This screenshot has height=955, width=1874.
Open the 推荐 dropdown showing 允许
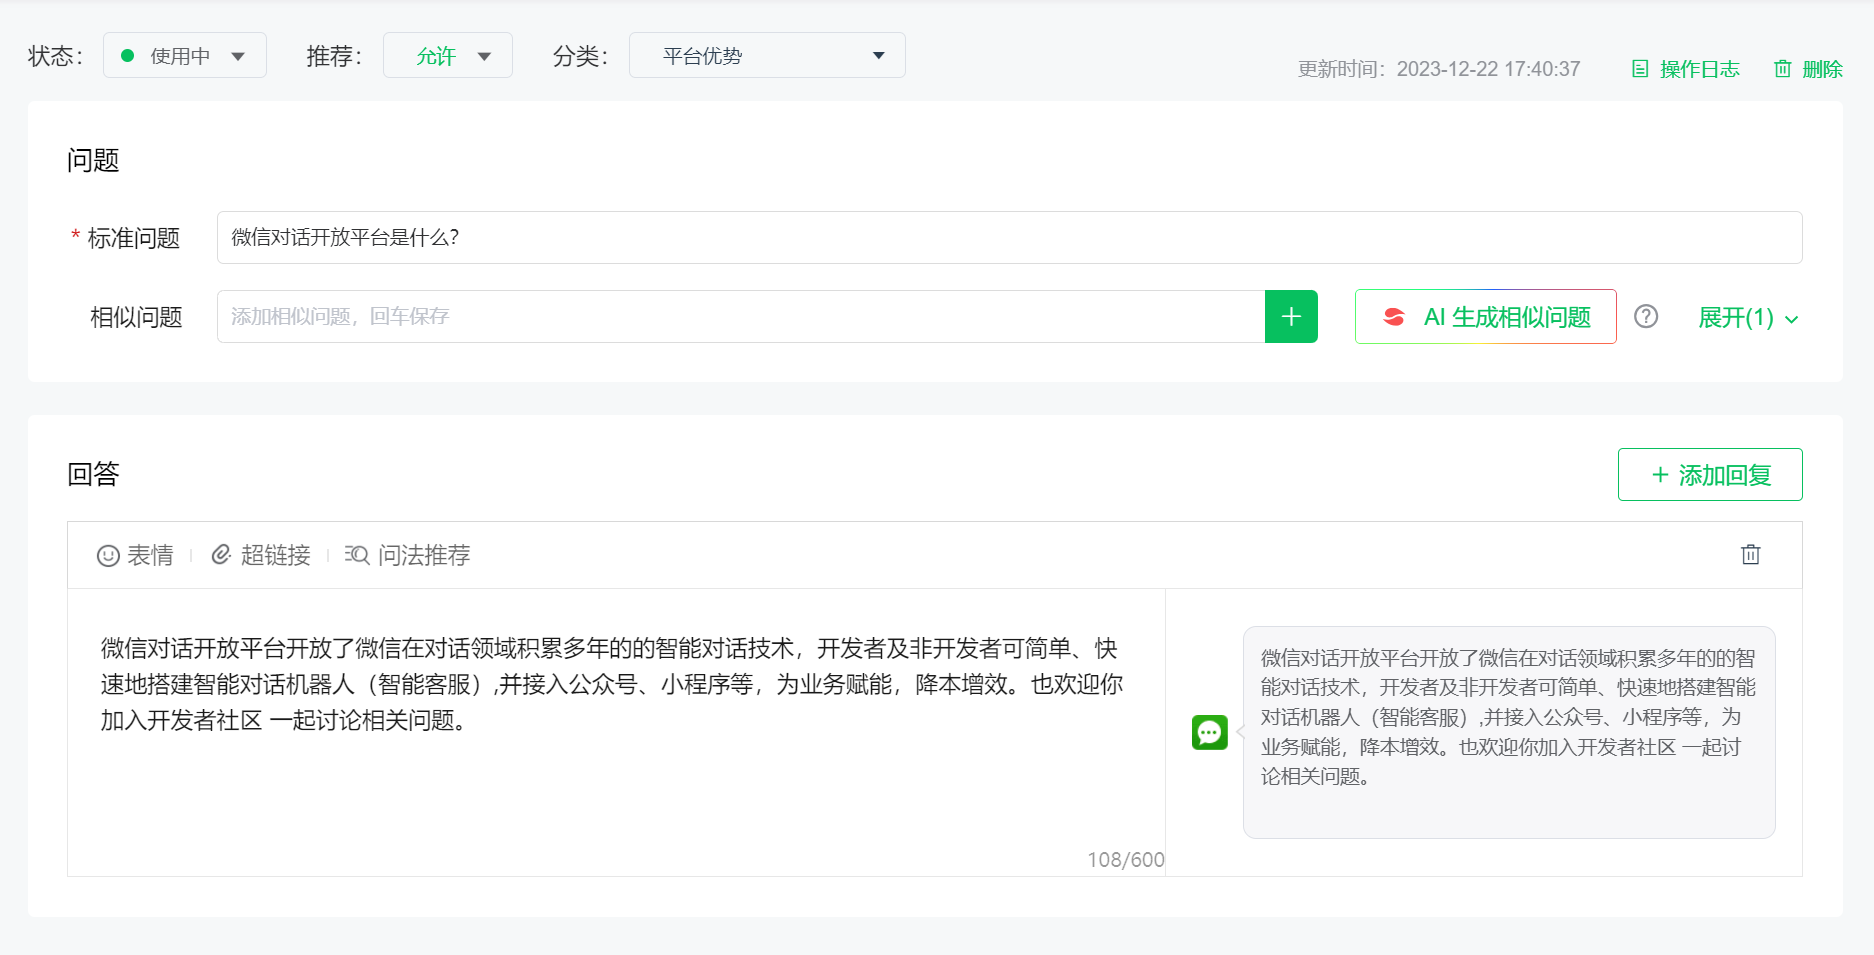click(x=448, y=56)
